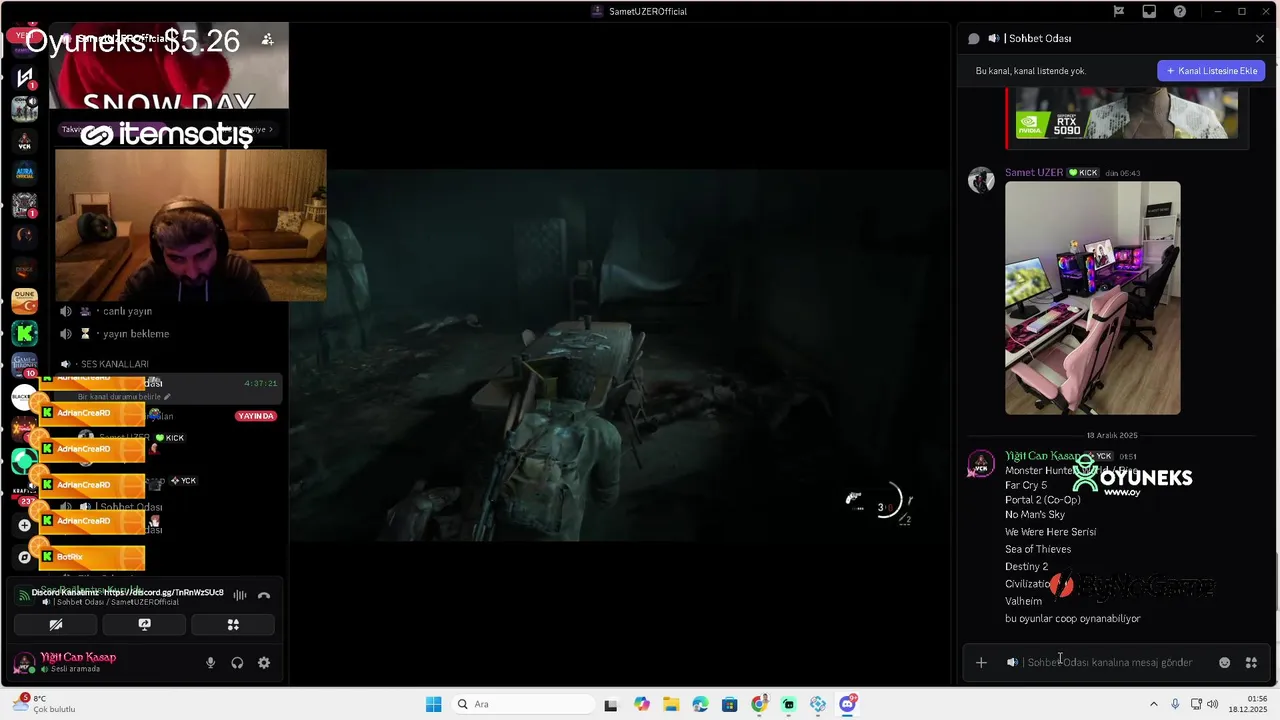This screenshot has height=720, width=1280.
Task: Toggle noise suppression waveform icon
Action: click(240, 595)
